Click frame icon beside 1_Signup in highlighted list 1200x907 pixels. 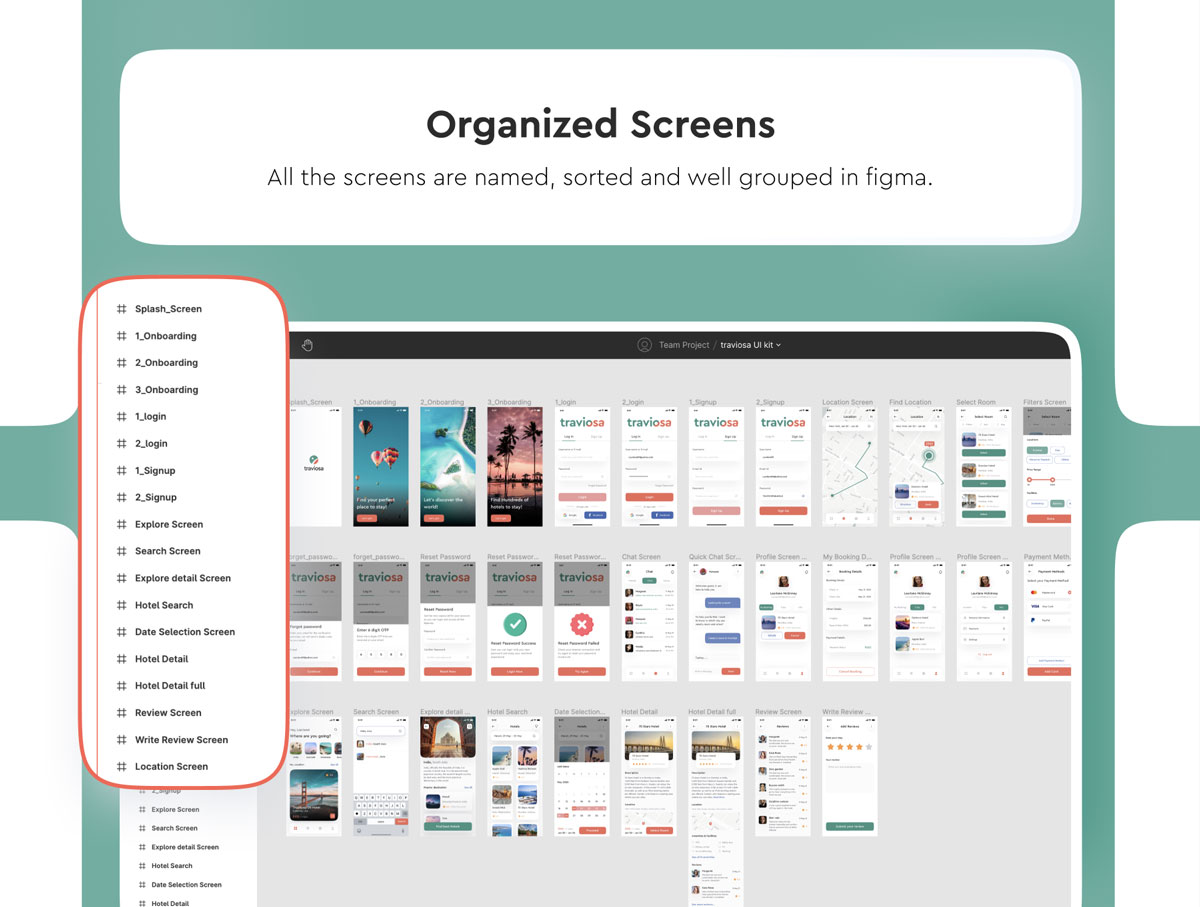pyautogui.click(x=121, y=471)
